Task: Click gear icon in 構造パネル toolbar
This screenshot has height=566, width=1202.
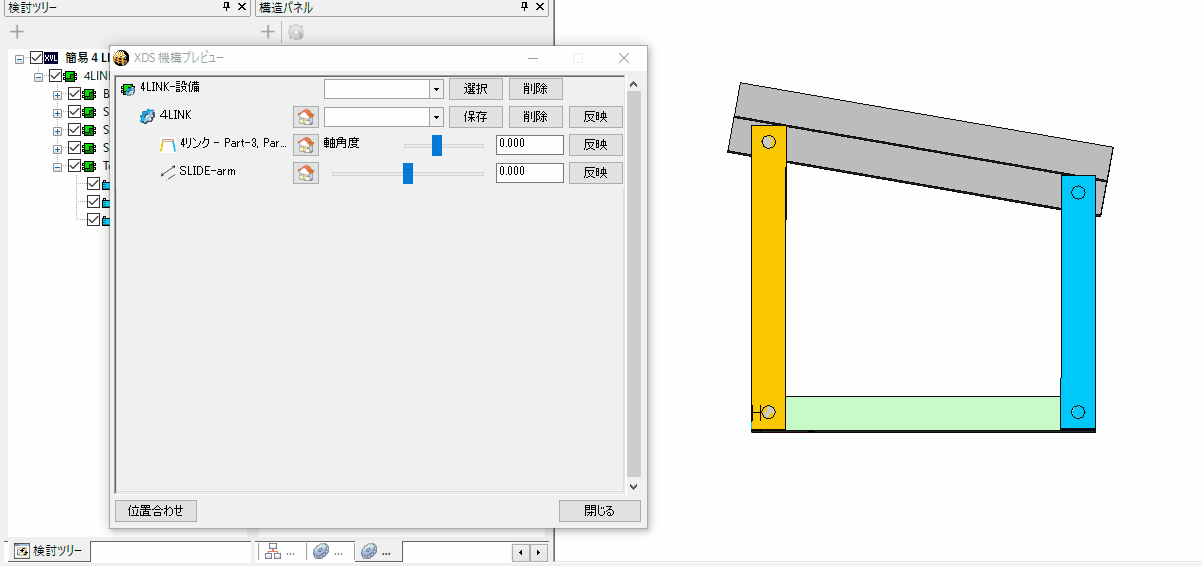Action: pyautogui.click(x=296, y=32)
